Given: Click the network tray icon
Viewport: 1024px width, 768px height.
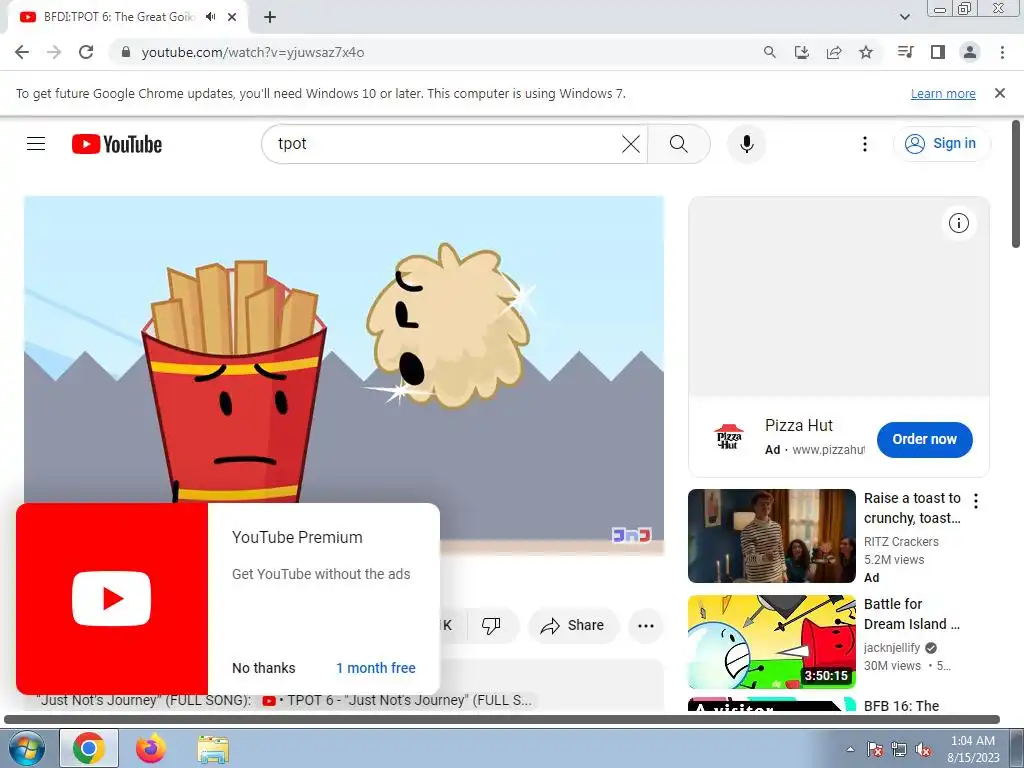Looking at the screenshot, I should tap(899, 749).
